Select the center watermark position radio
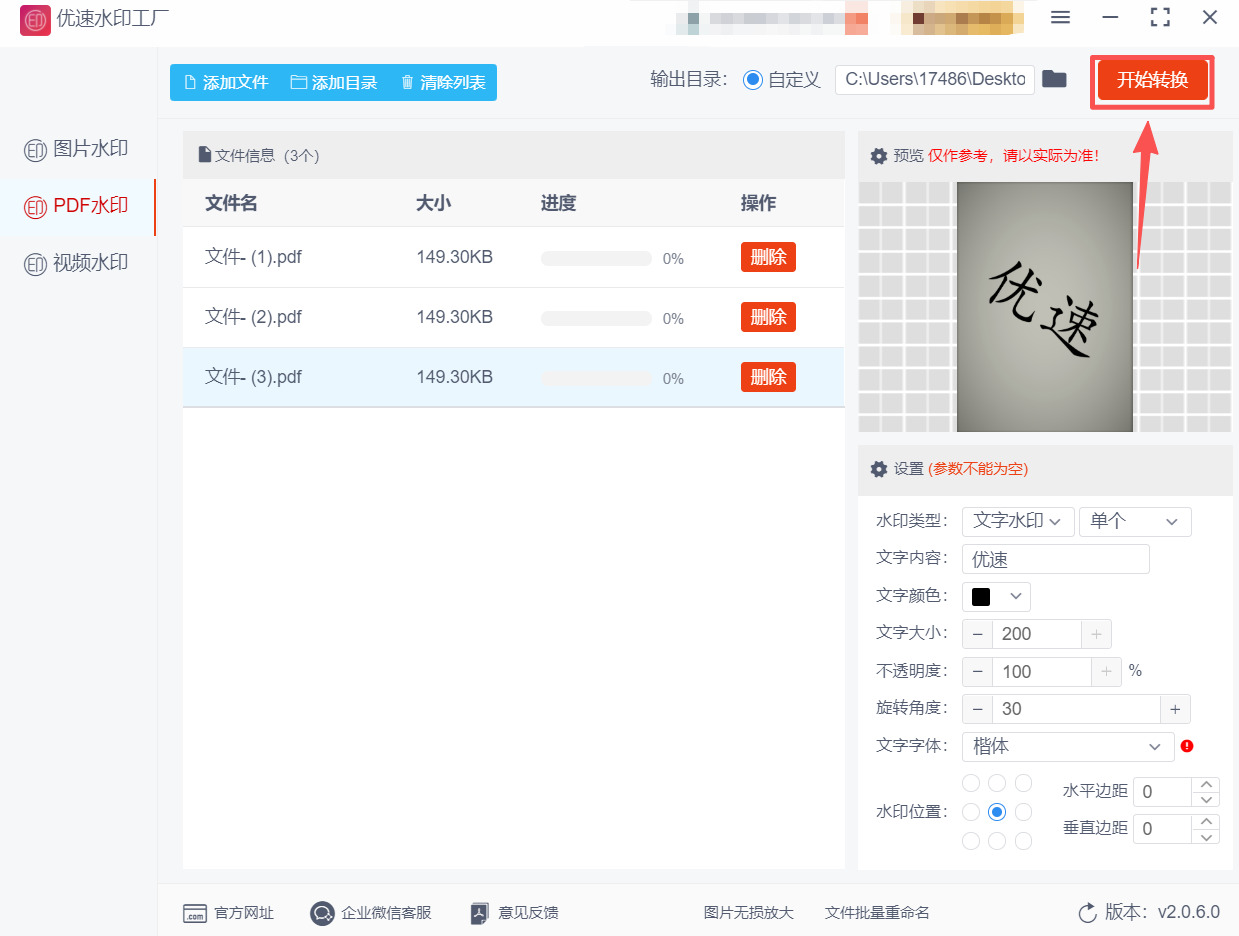This screenshot has height=936, width=1239. 997,812
